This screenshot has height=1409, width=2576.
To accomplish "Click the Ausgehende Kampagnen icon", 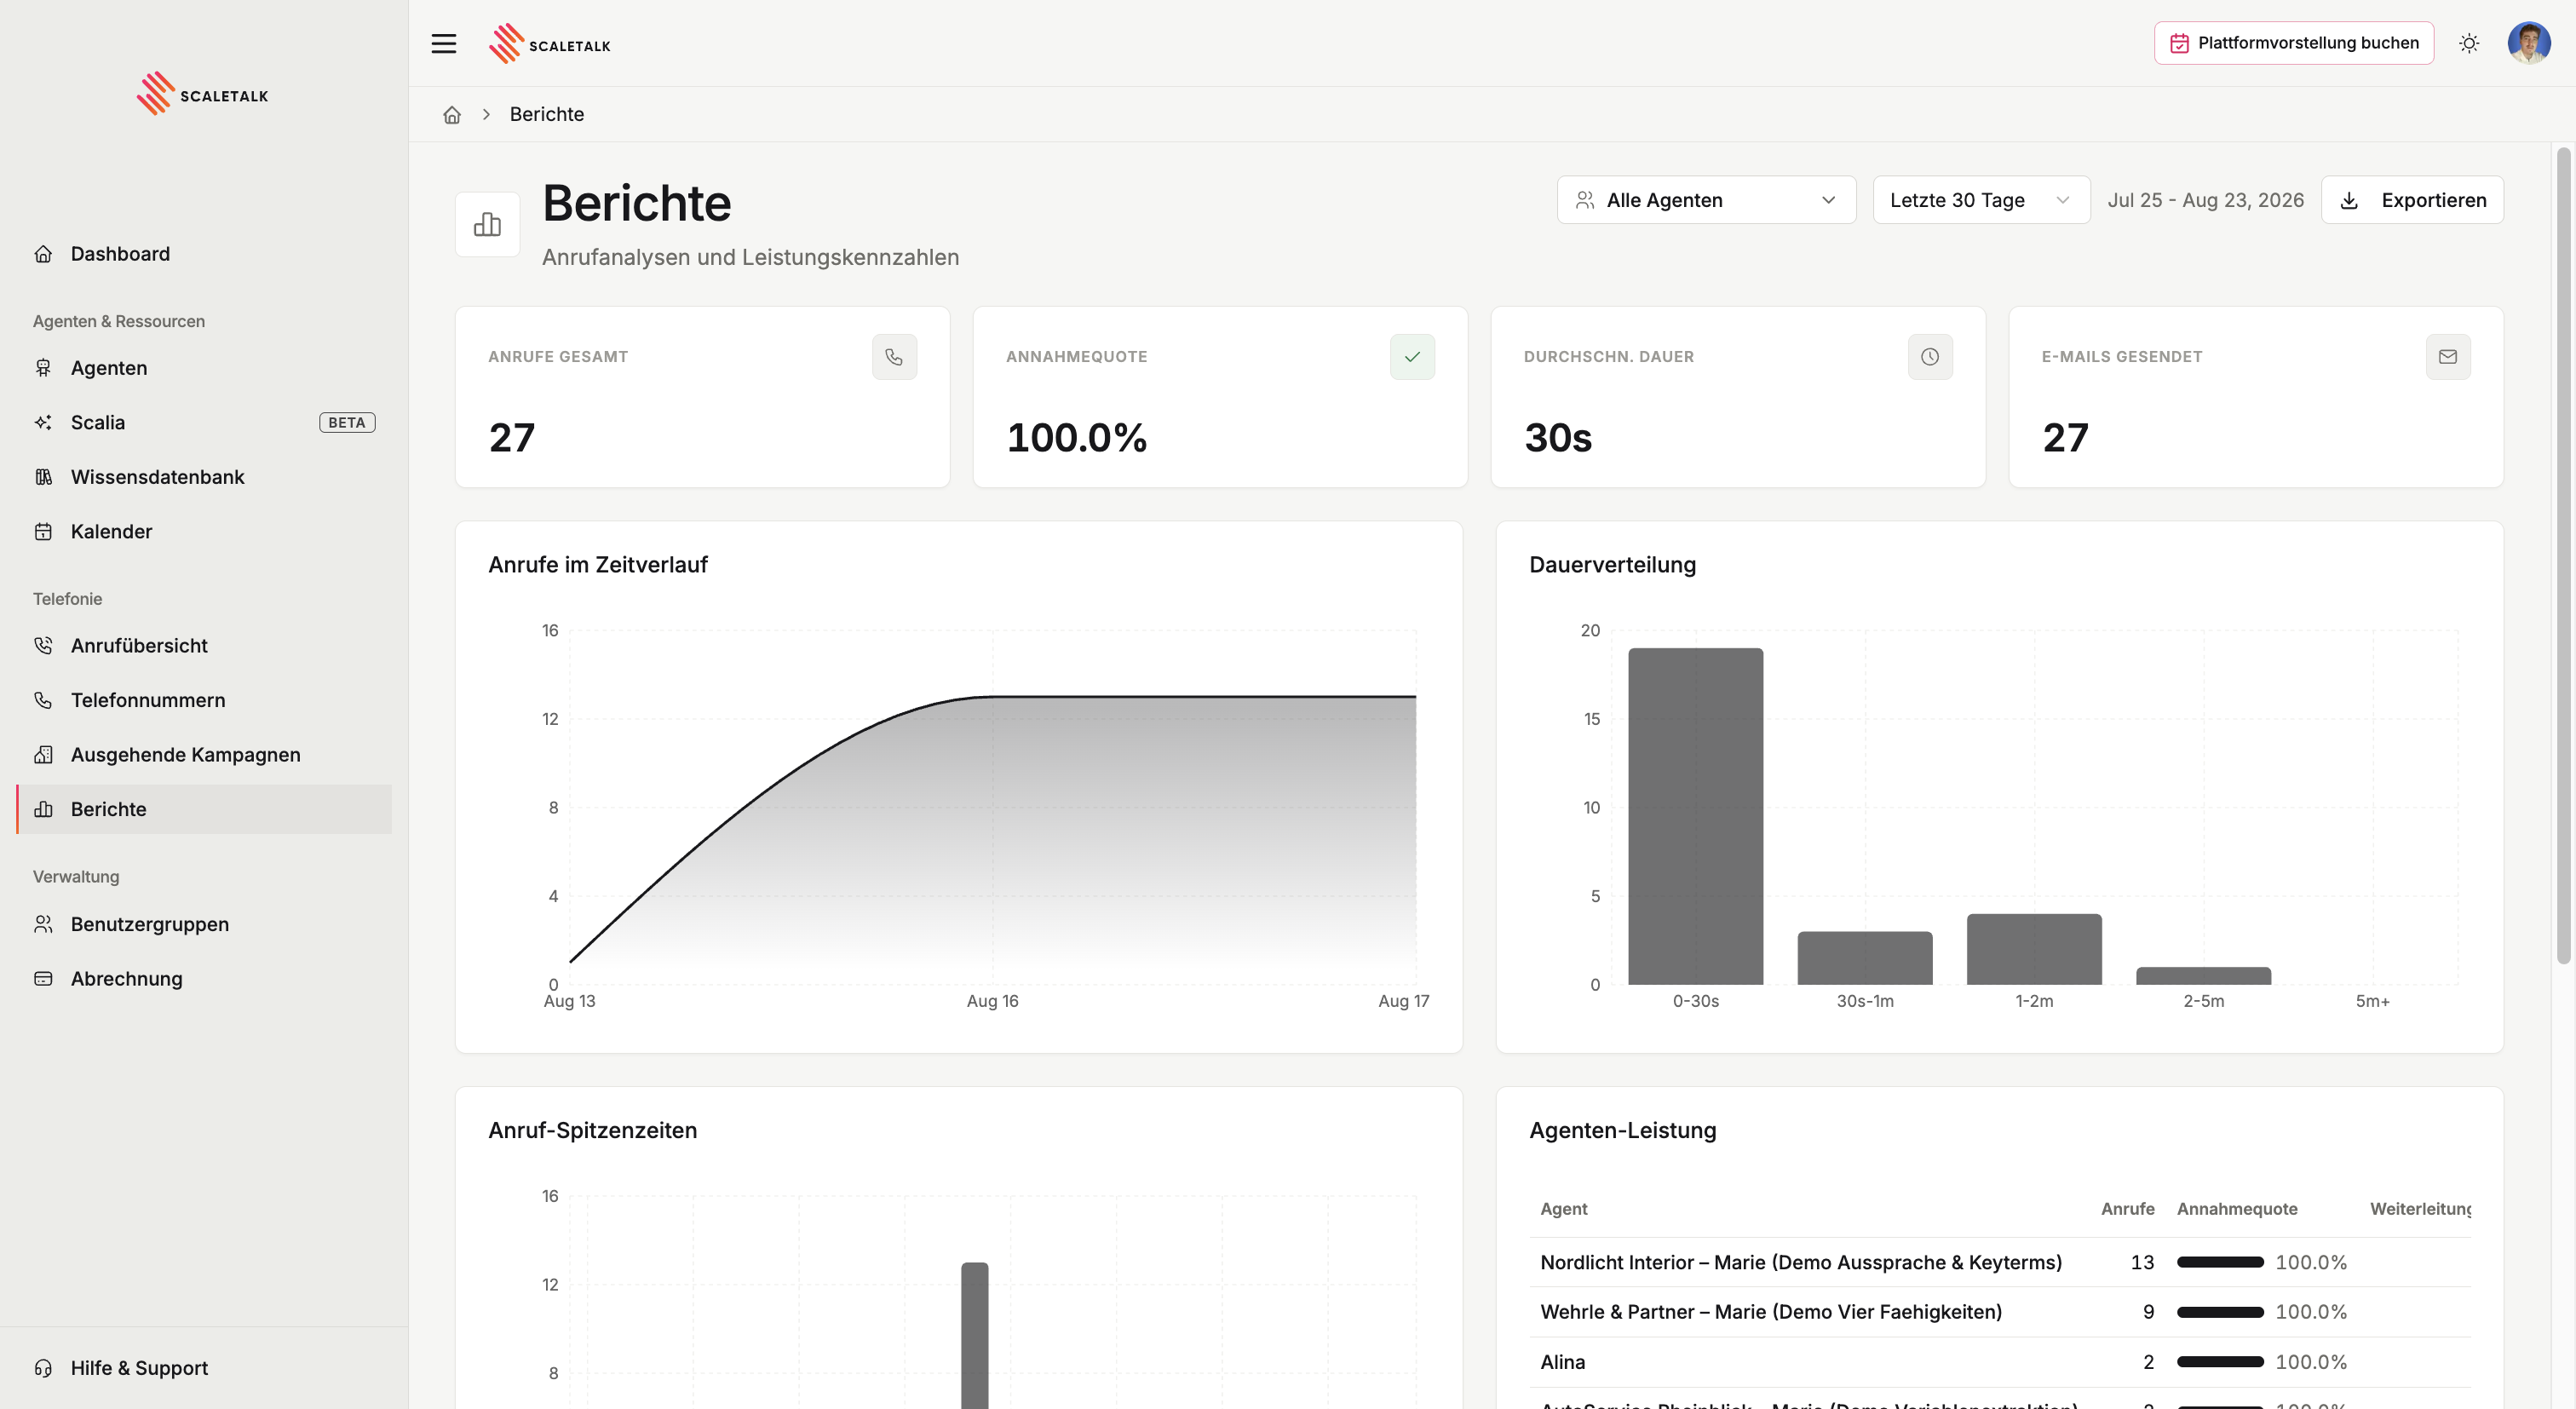I will [x=43, y=755].
